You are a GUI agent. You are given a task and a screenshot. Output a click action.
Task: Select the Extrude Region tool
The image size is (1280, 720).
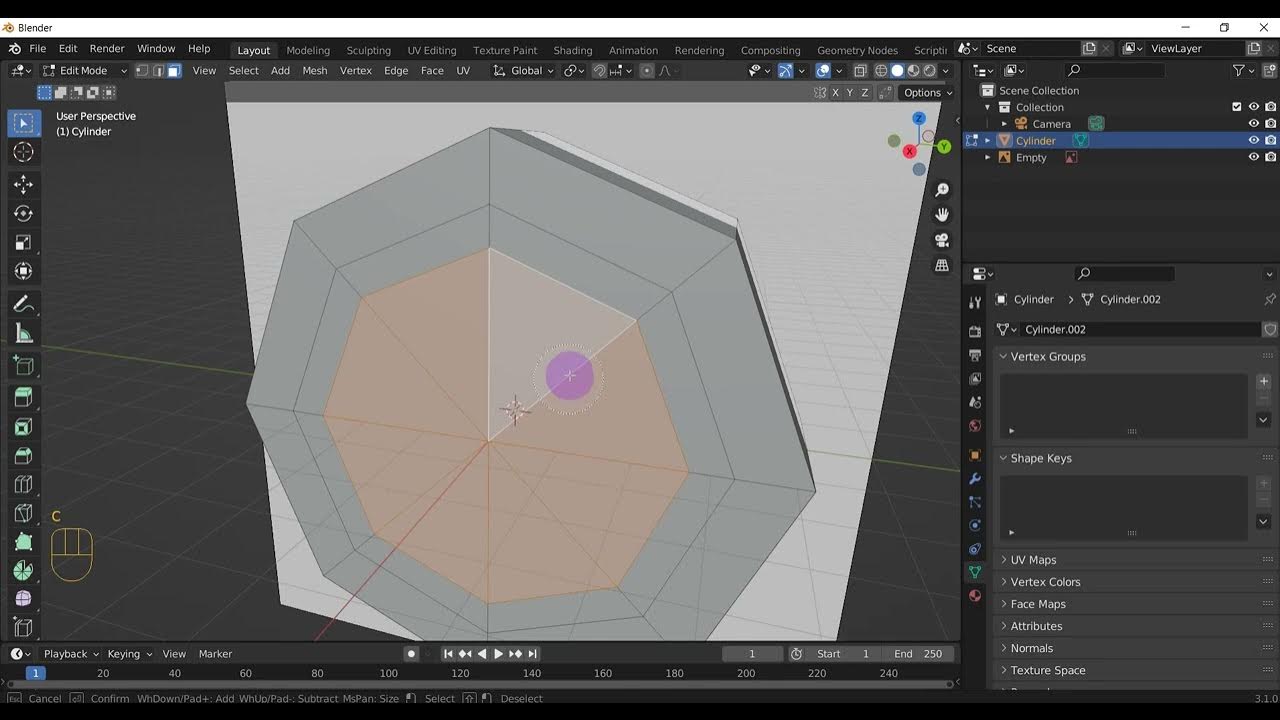tap(23, 398)
